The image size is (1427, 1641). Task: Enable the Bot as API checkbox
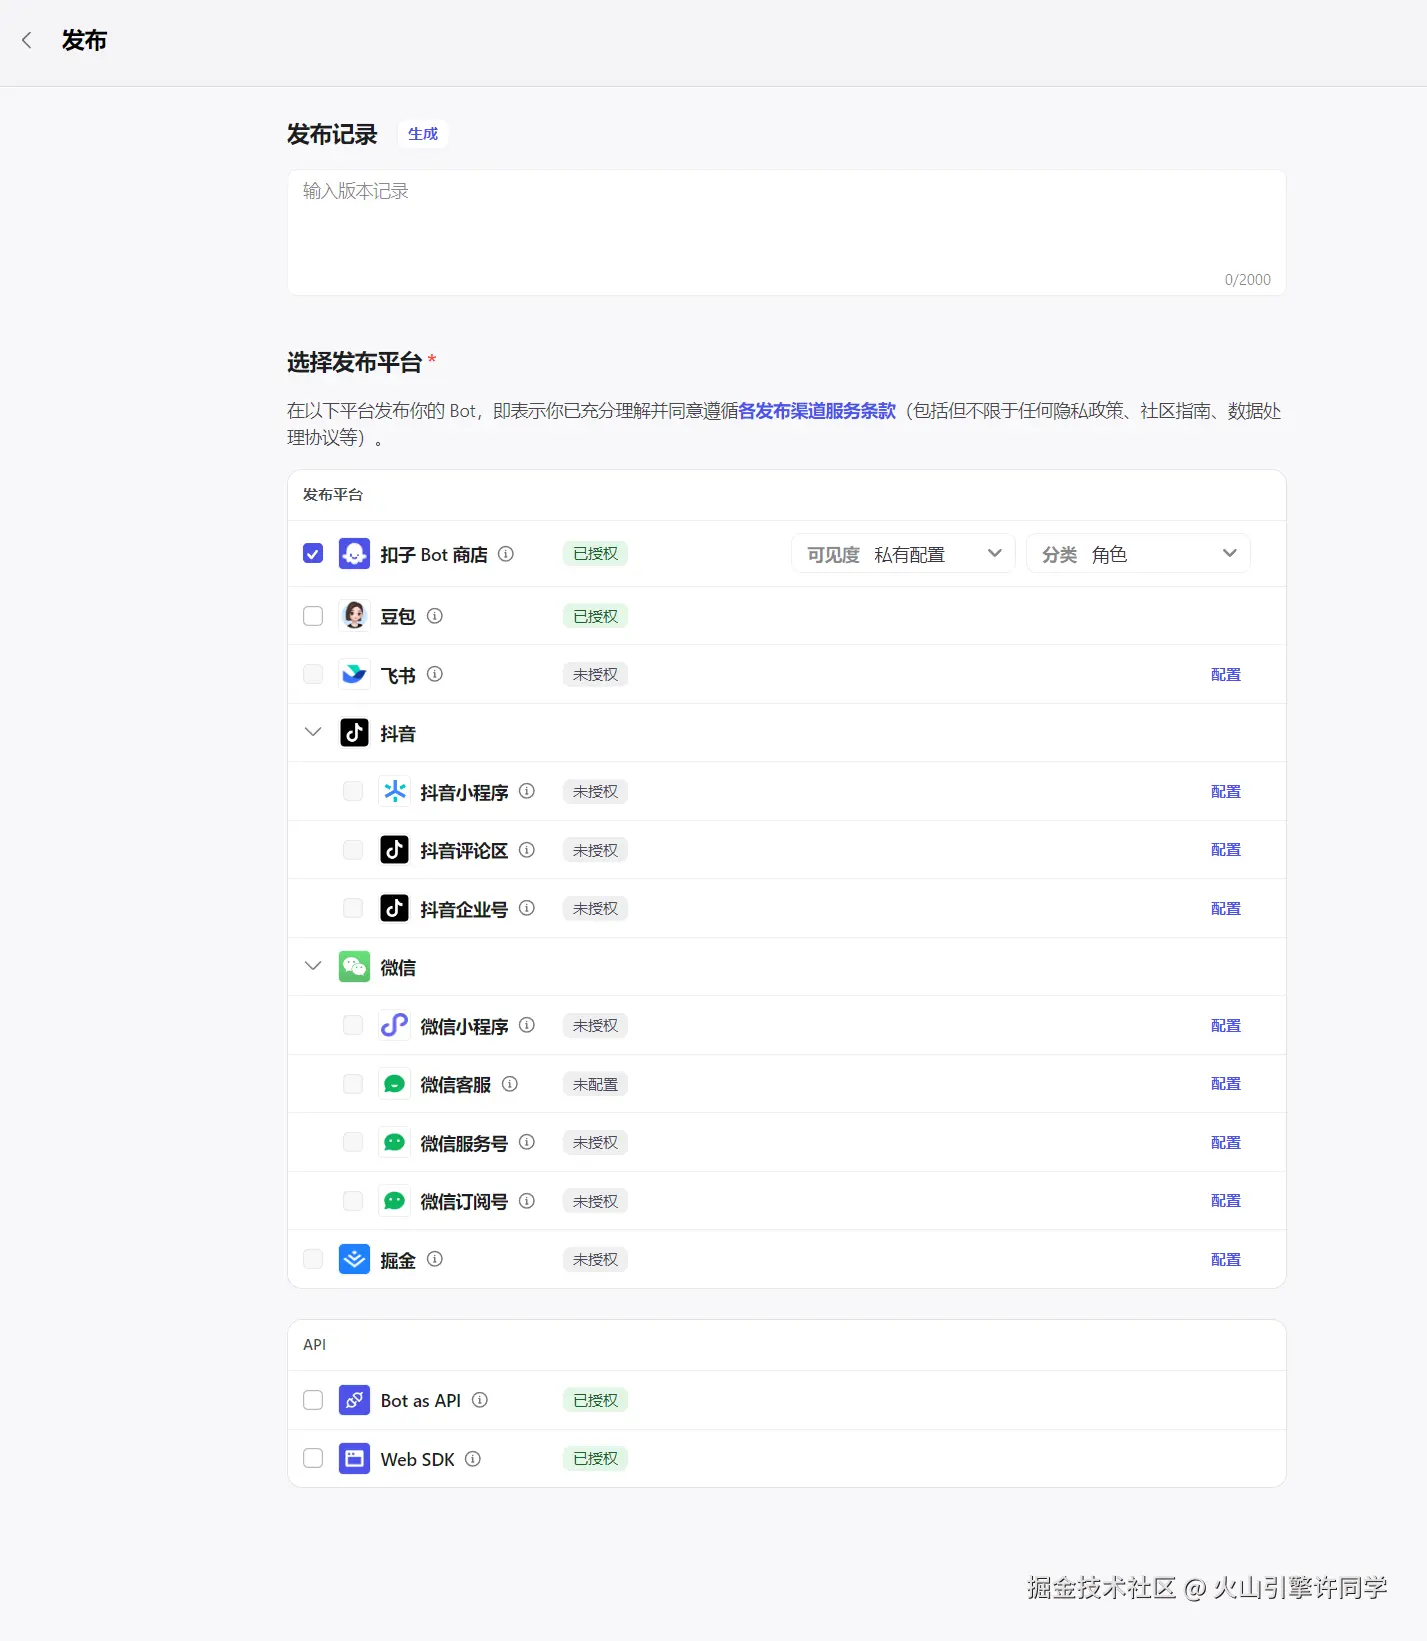313,1401
